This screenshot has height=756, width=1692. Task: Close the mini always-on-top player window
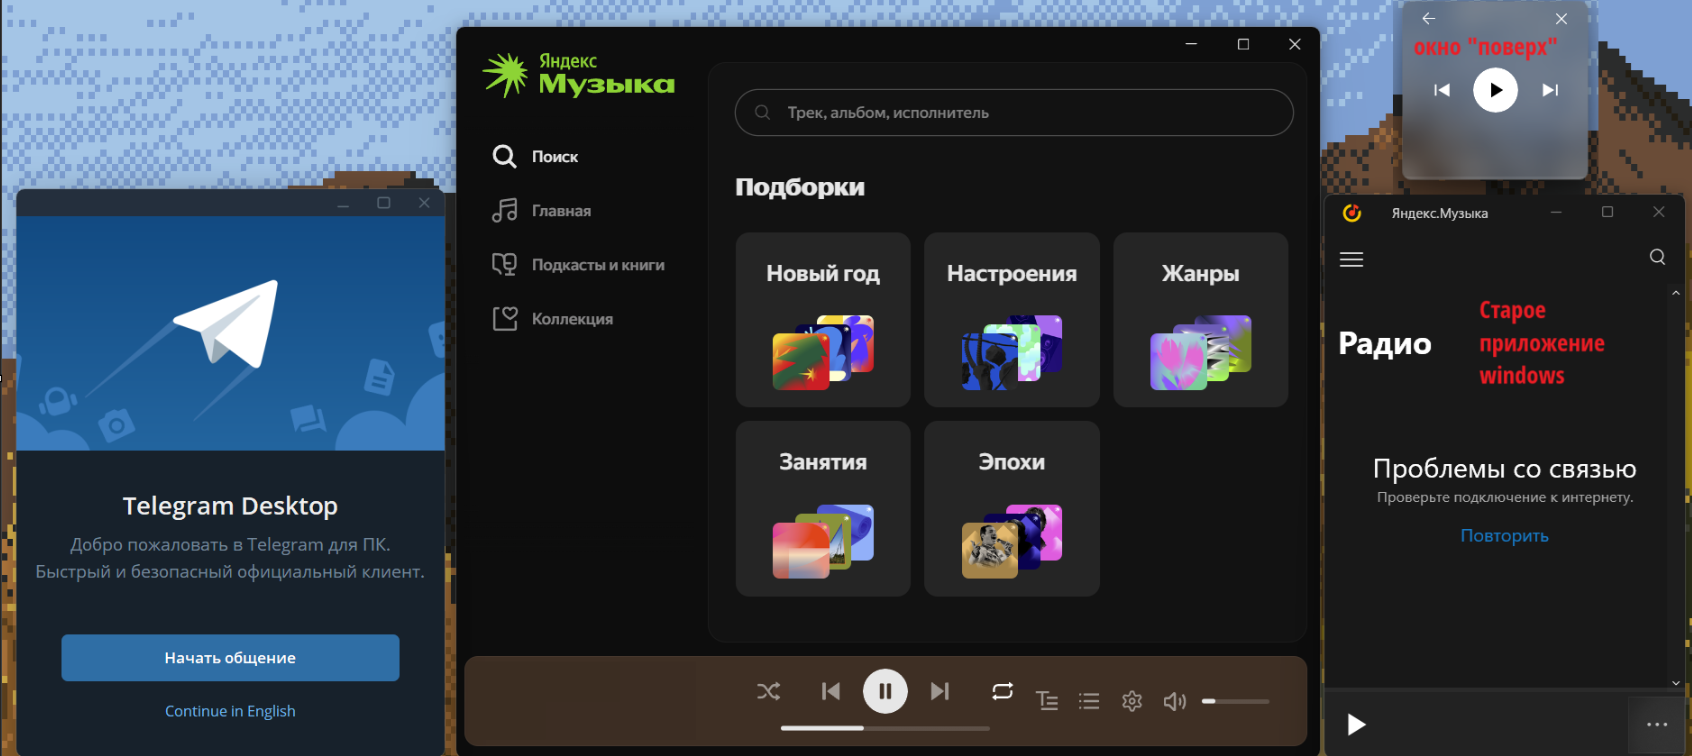[1561, 18]
